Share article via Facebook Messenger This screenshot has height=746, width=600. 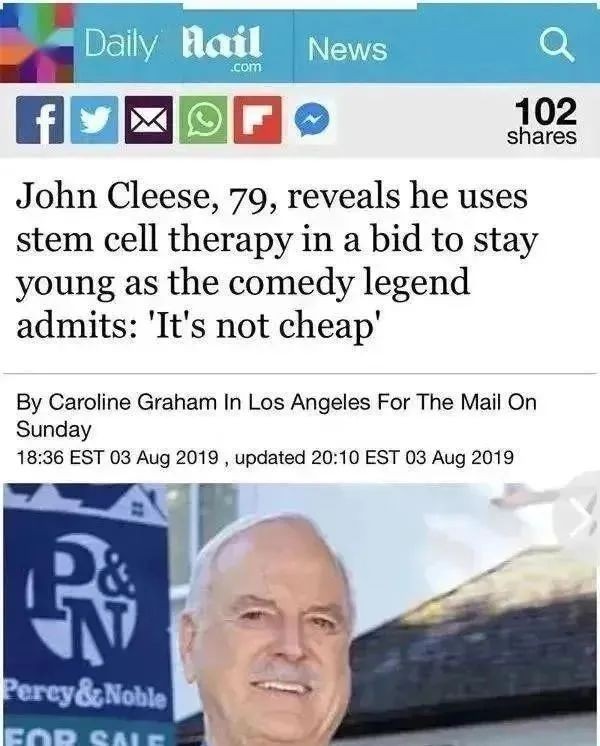pos(312,120)
